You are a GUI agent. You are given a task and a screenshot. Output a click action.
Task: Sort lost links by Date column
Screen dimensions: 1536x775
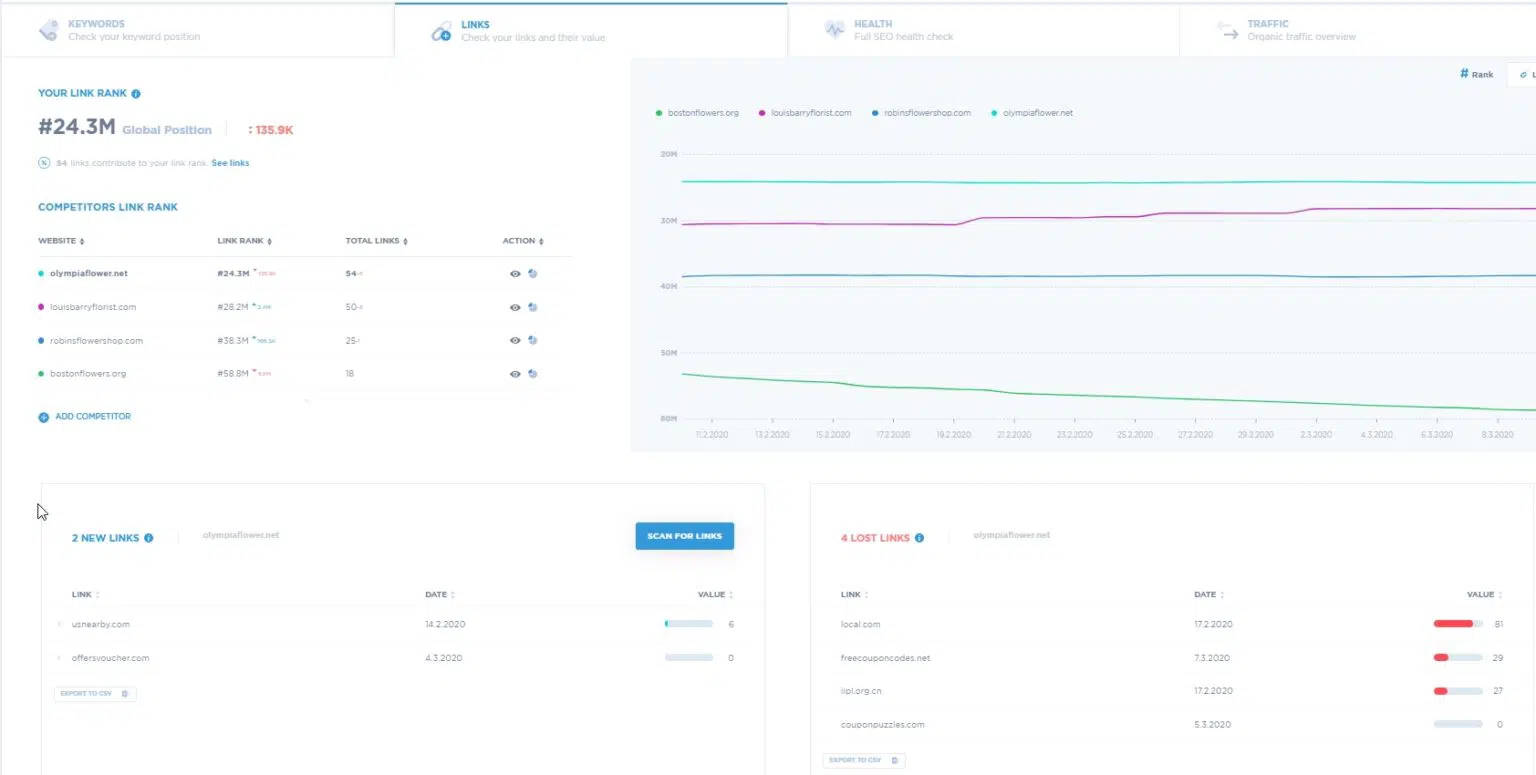tap(1209, 595)
